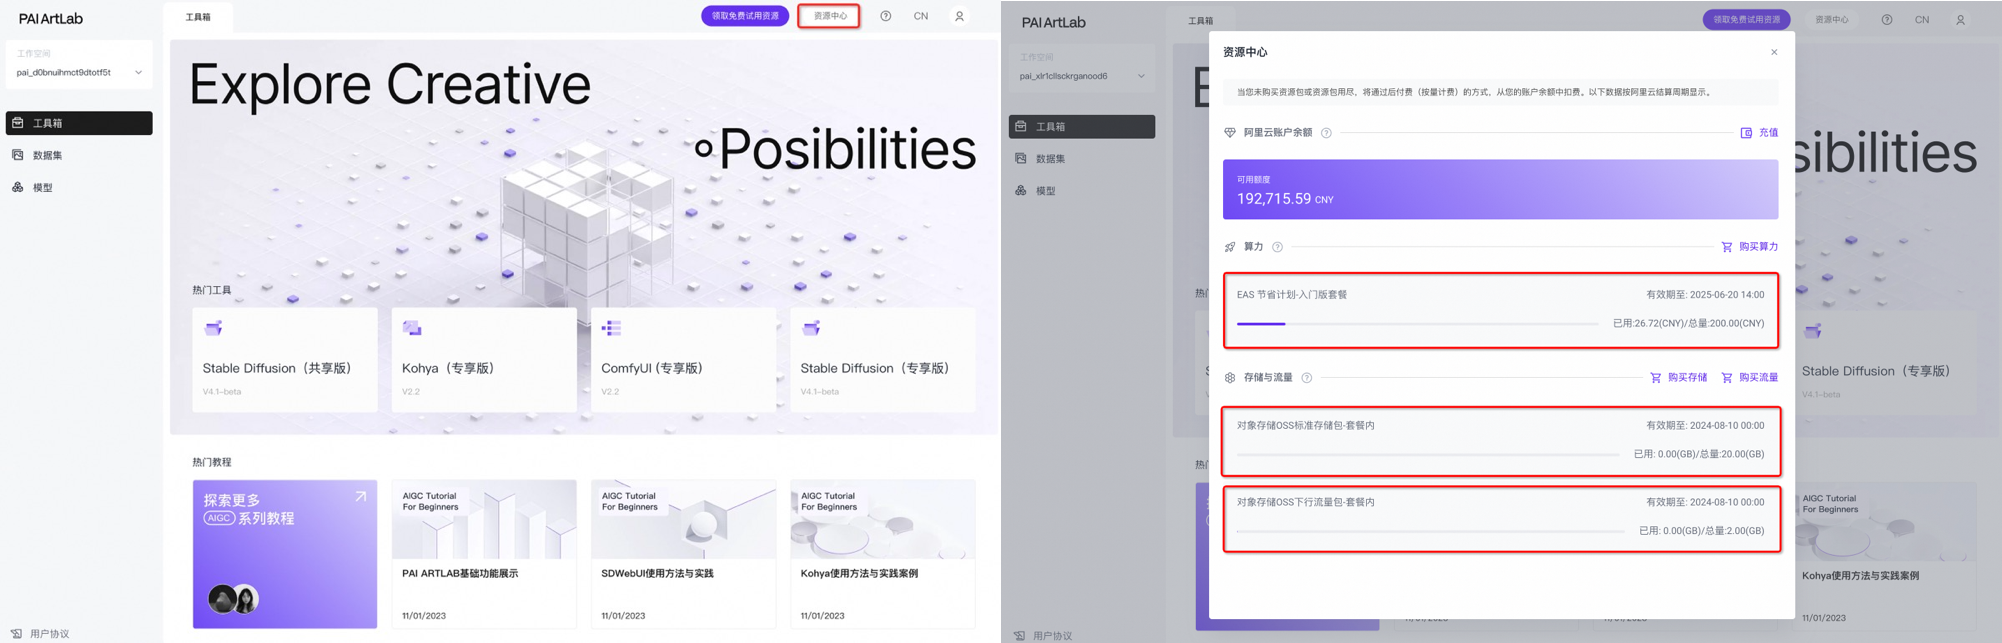Image resolution: width=2002 pixels, height=643 pixels.
Task: Click the 购买流量 link
Action: 1749,378
